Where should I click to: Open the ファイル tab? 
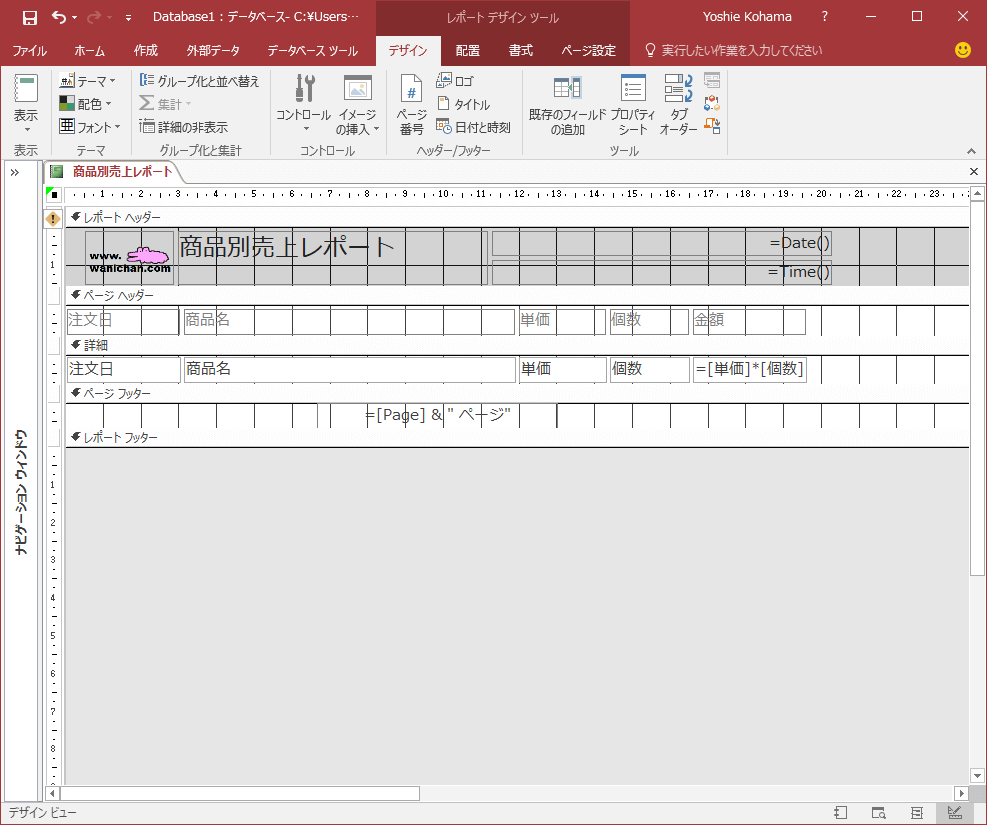(x=30, y=50)
